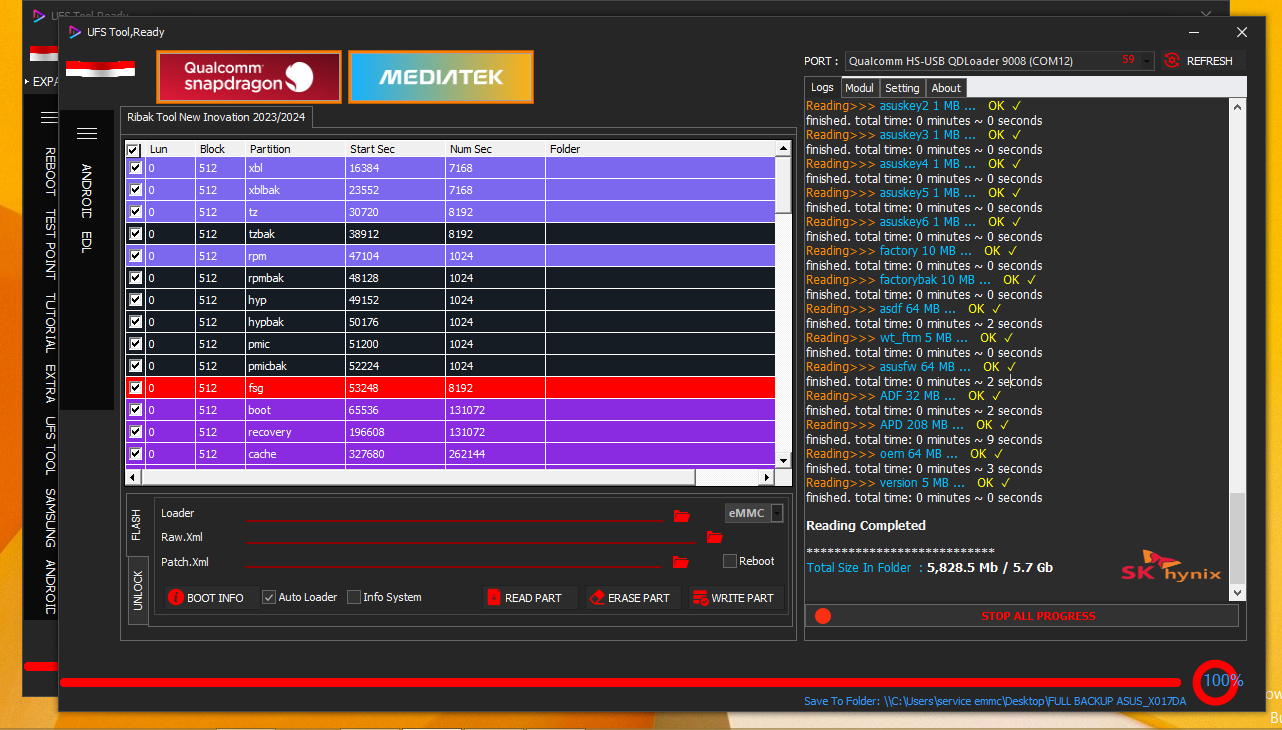The image size is (1282, 730).
Task: Open the PORT selection dropdown
Action: click(x=1145, y=61)
